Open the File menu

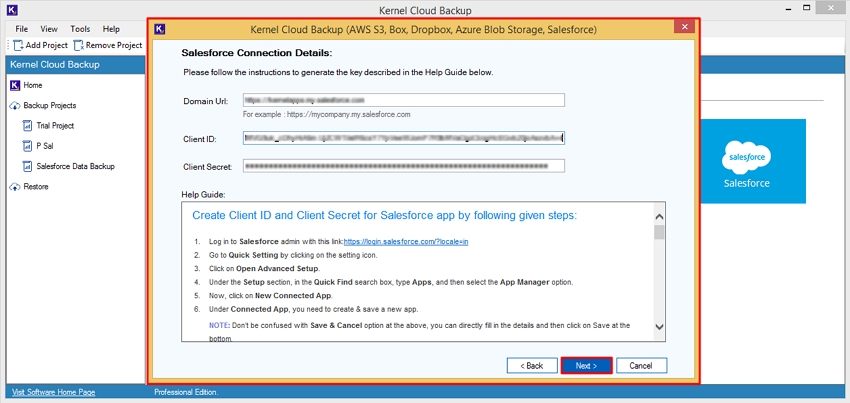[22, 29]
